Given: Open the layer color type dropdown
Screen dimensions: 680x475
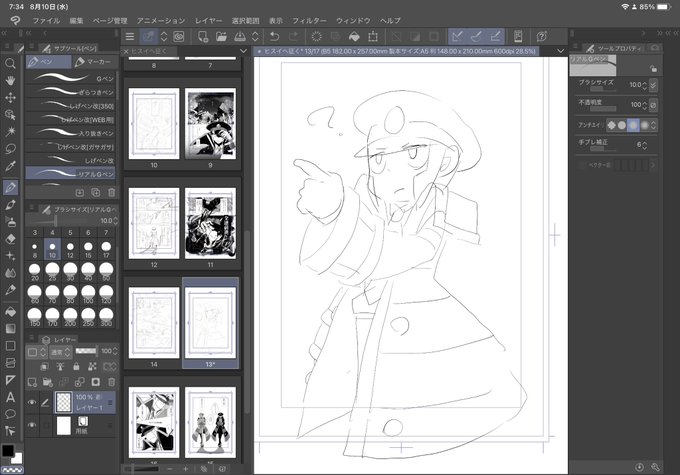Looking at the screenshot, I should [x=37, y=352].
